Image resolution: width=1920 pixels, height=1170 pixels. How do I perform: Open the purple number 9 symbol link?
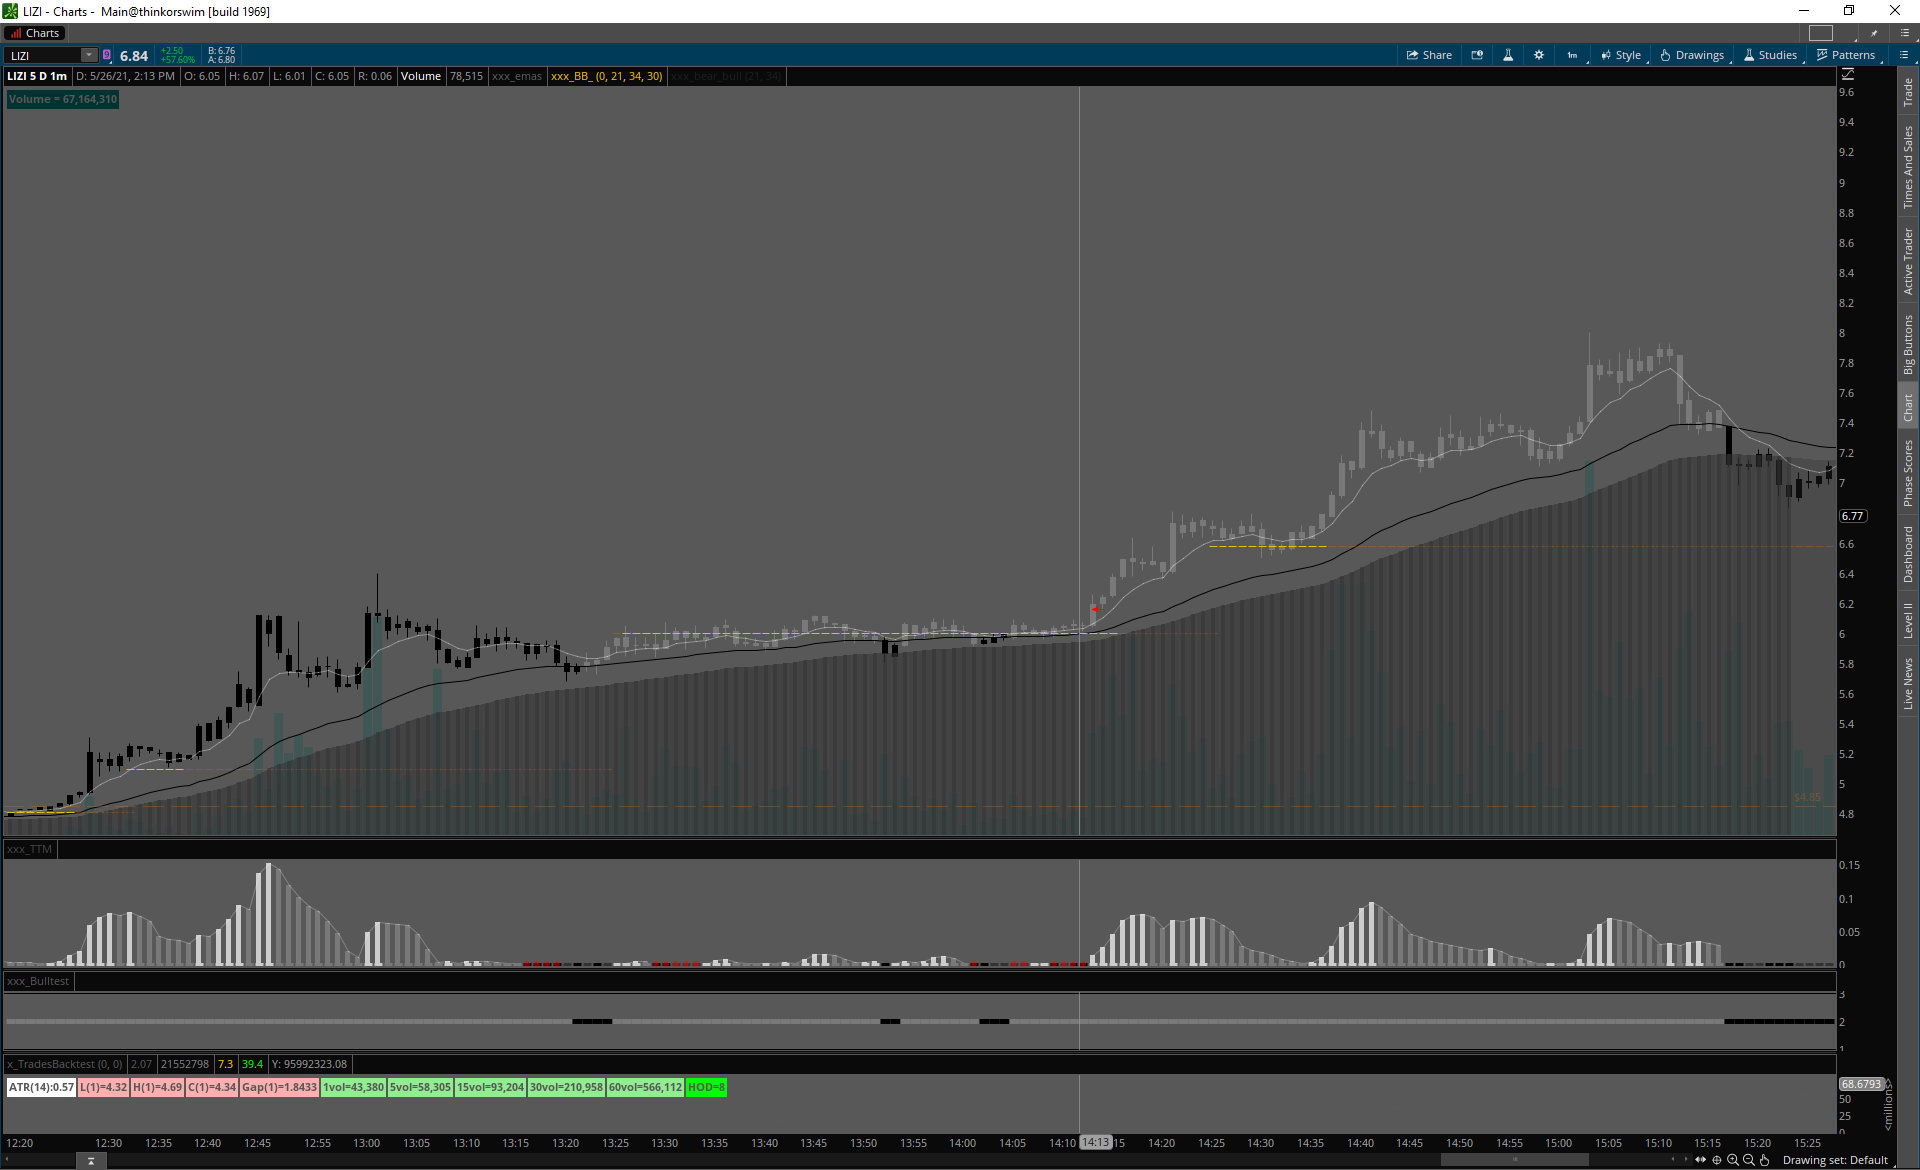coord(107,55)
